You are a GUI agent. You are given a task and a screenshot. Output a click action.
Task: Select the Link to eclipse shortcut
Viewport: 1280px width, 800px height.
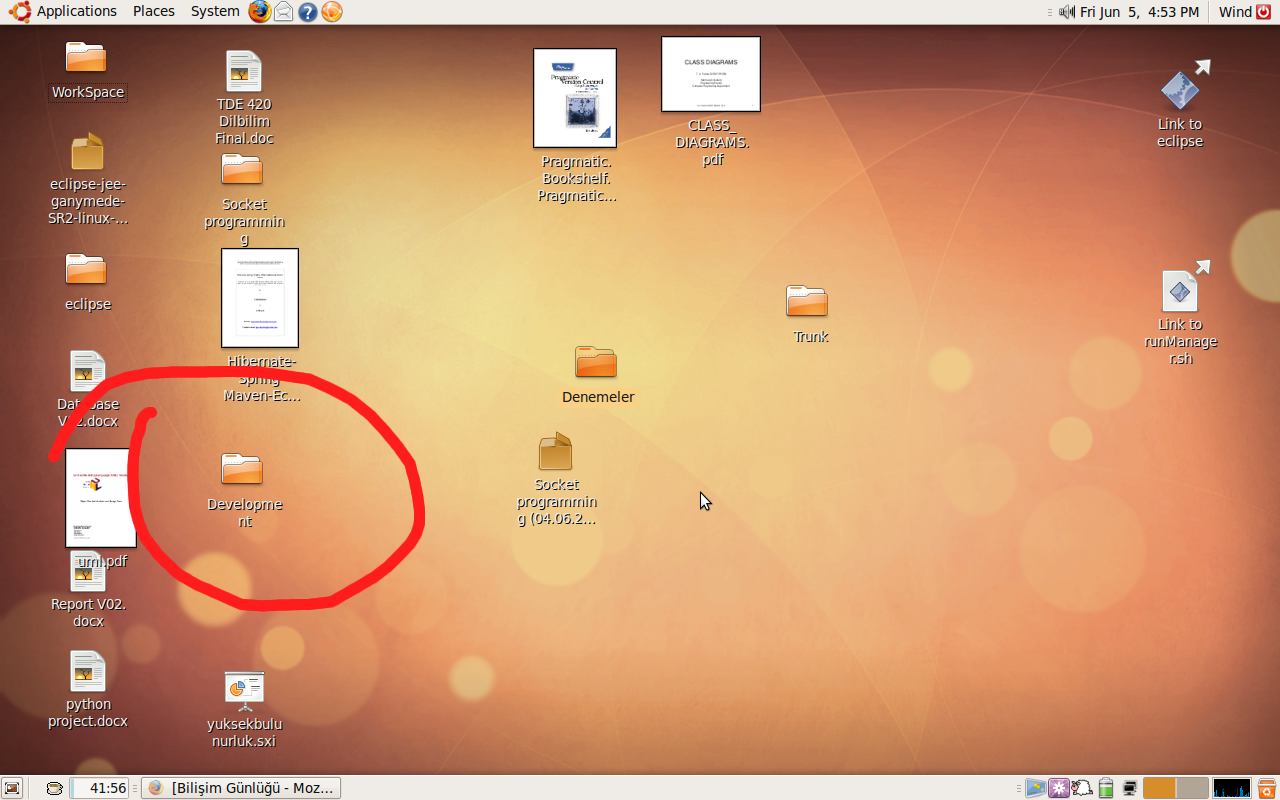click(1180, 88)
